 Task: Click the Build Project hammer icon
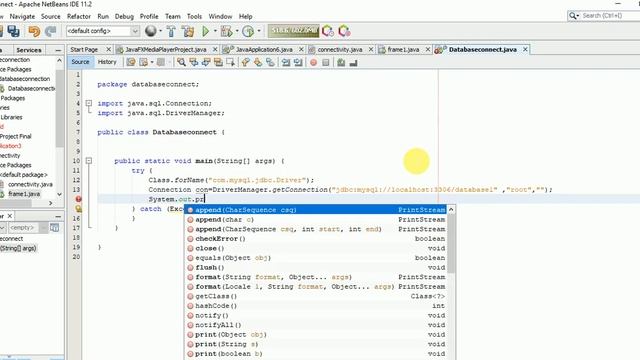(x=171, y=31)
